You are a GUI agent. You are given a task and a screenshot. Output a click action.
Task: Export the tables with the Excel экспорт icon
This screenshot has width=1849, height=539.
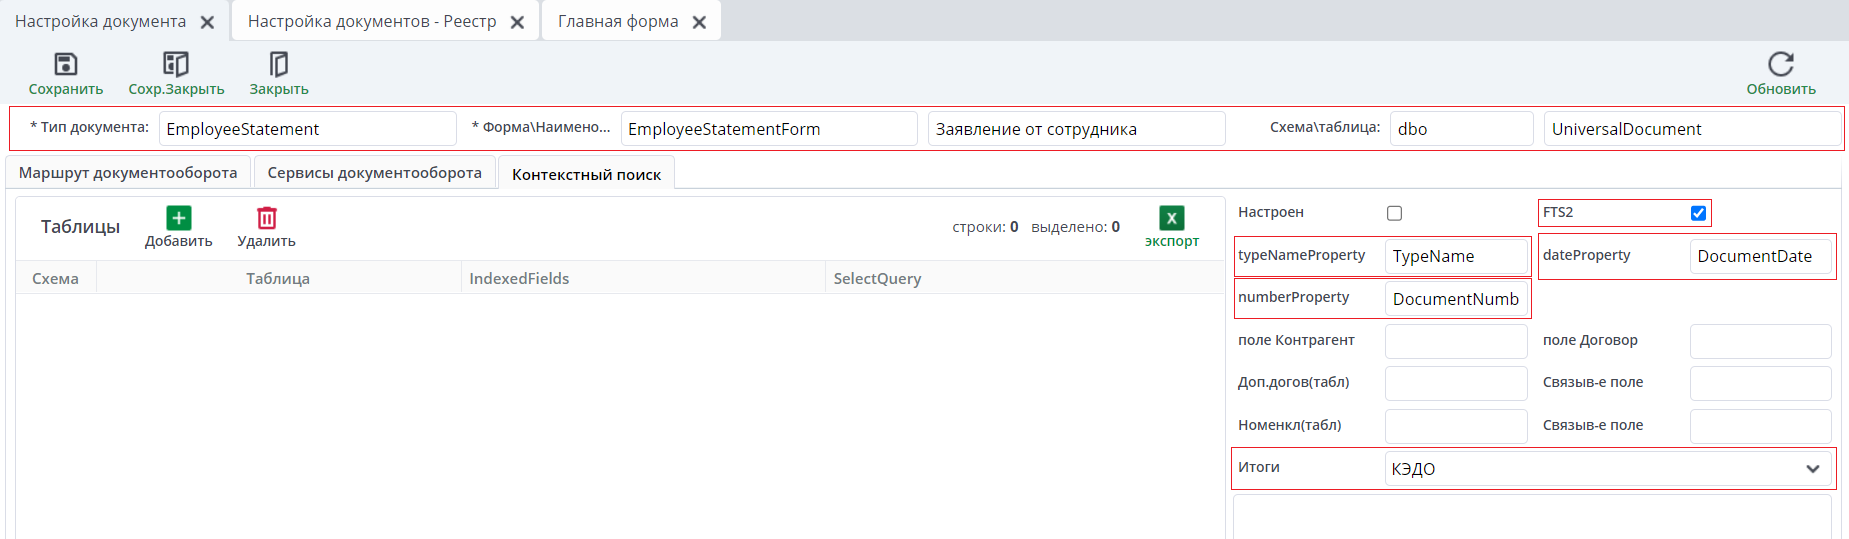1172,218
